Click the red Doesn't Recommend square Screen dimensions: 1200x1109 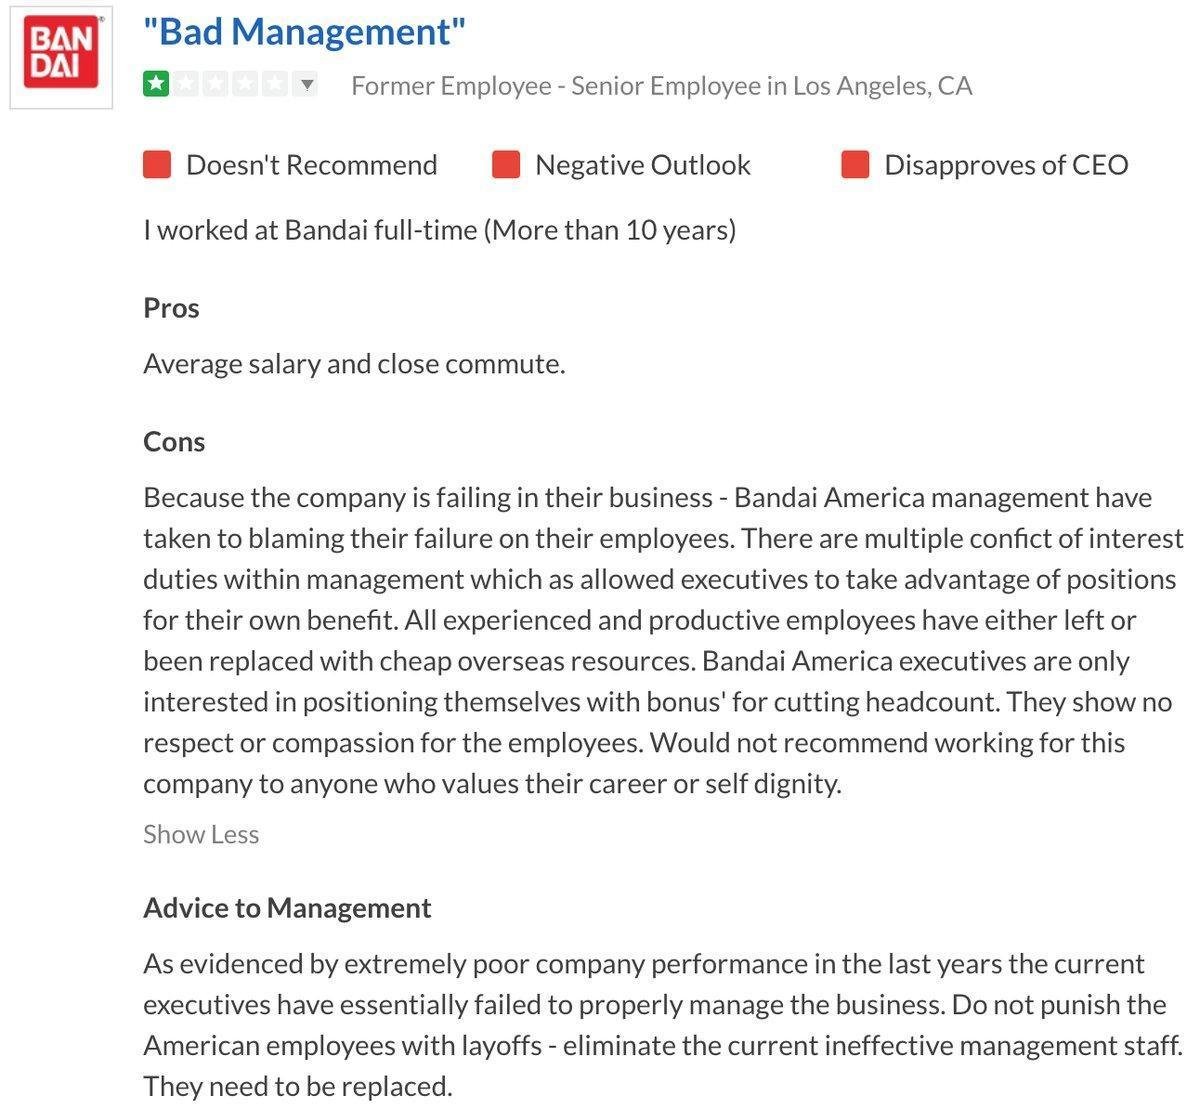click(x=157, y=165)
